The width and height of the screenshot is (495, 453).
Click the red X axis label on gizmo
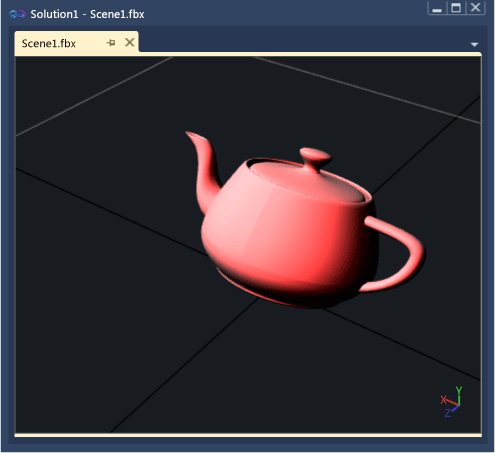coord(443,400)
